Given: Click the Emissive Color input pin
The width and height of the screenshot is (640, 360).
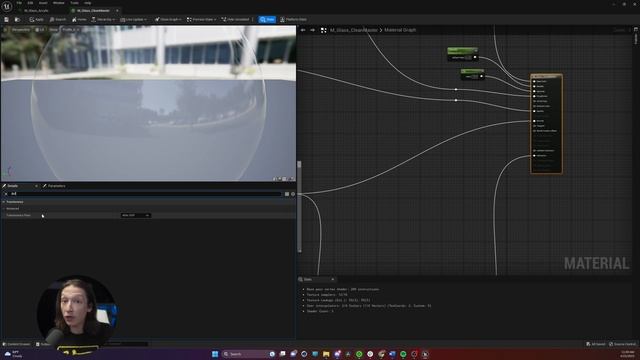Looking at the screenshot, I should (x=534, y=106).
